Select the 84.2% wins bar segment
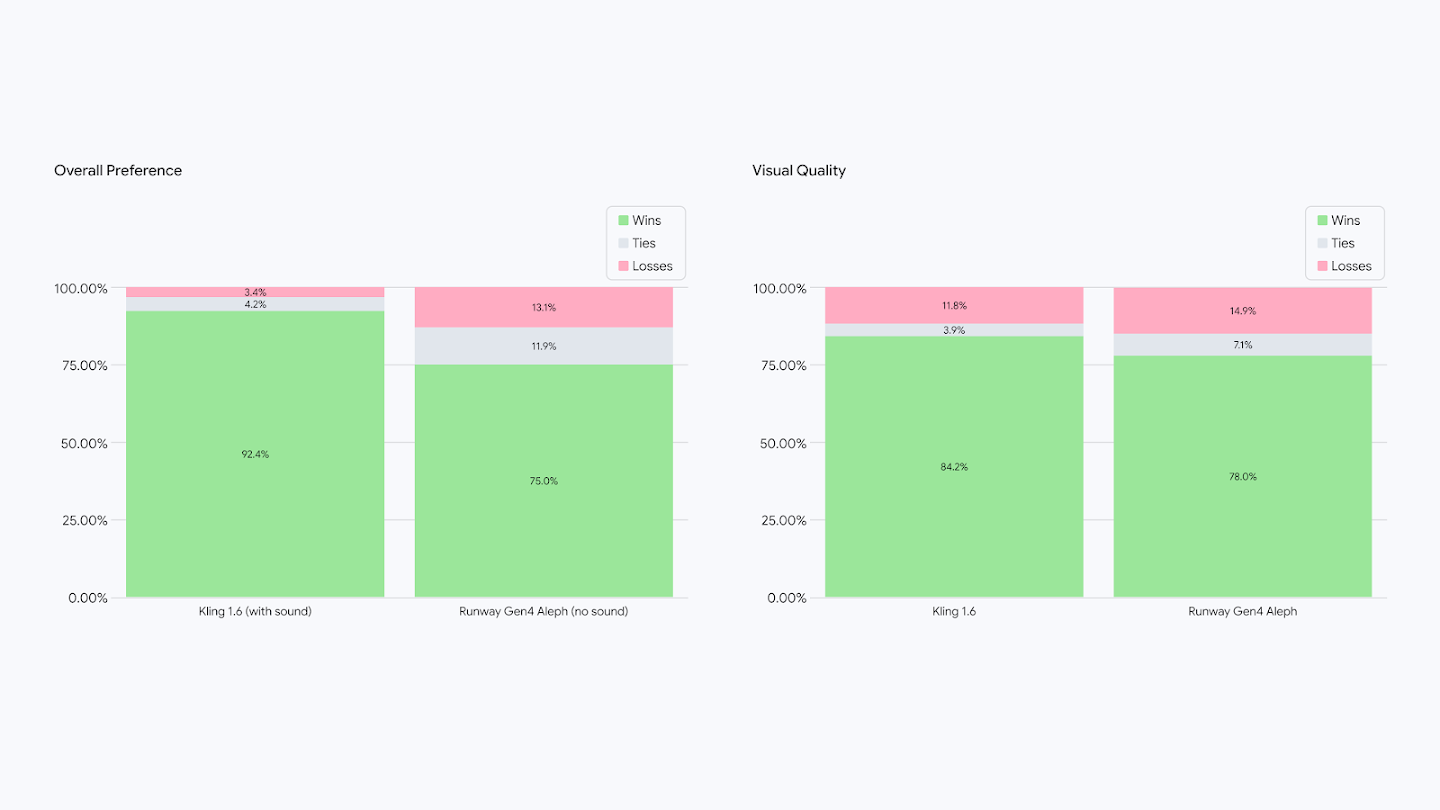Viewport: 1440px width, 810px height. (x=954, y=467)
